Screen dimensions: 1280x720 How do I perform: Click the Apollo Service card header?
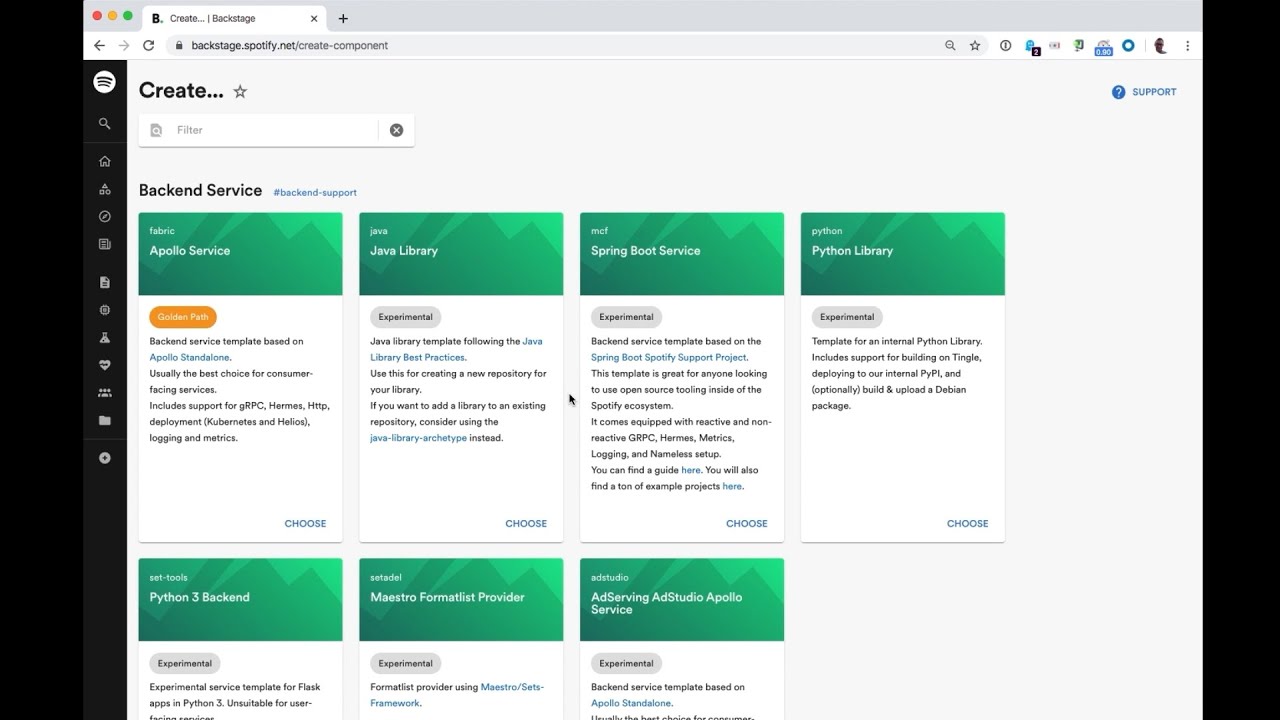(x=240, y=254)
